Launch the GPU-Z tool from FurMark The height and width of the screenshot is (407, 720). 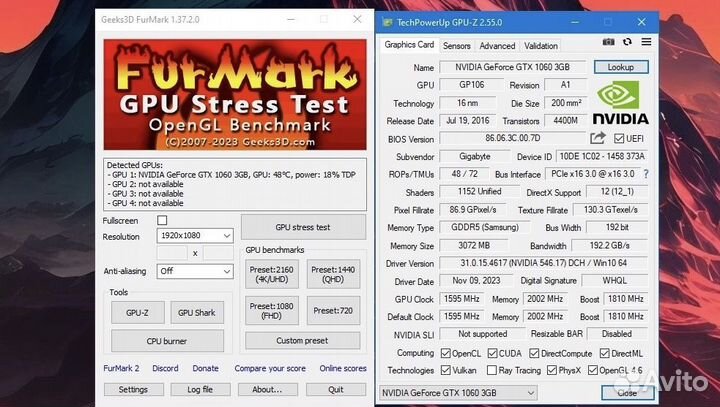(137, 313)
